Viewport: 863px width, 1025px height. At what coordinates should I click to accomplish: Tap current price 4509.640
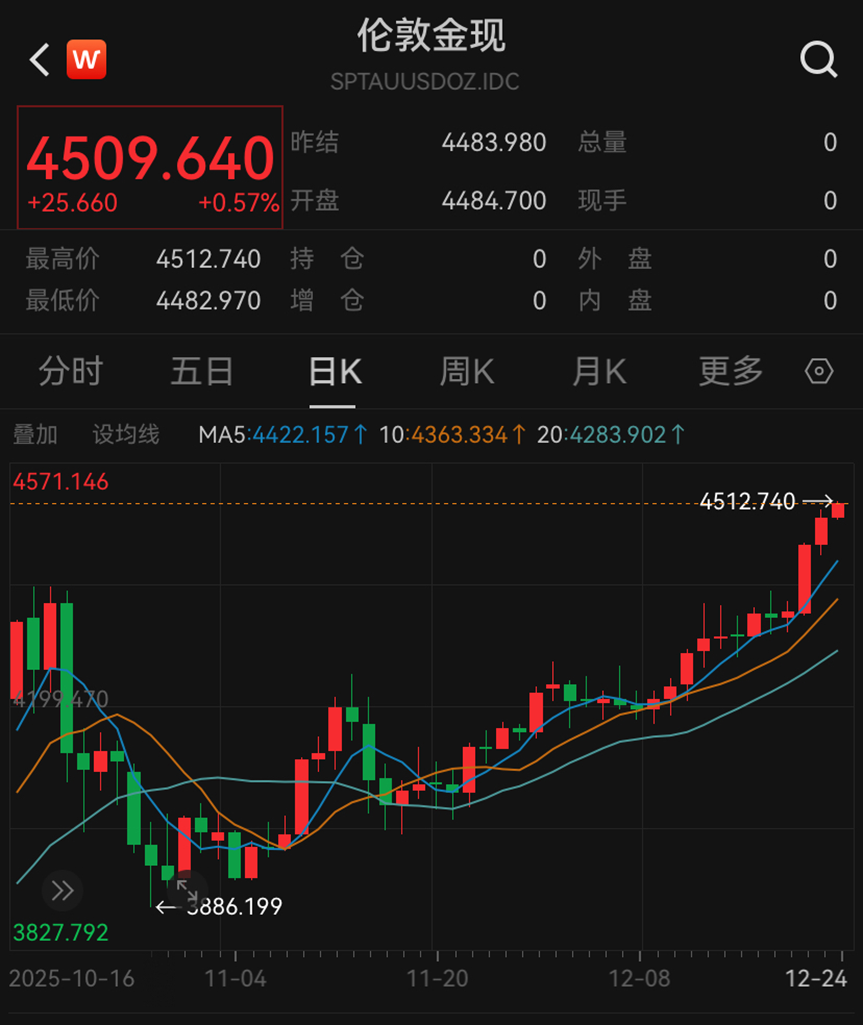point(150,158)
